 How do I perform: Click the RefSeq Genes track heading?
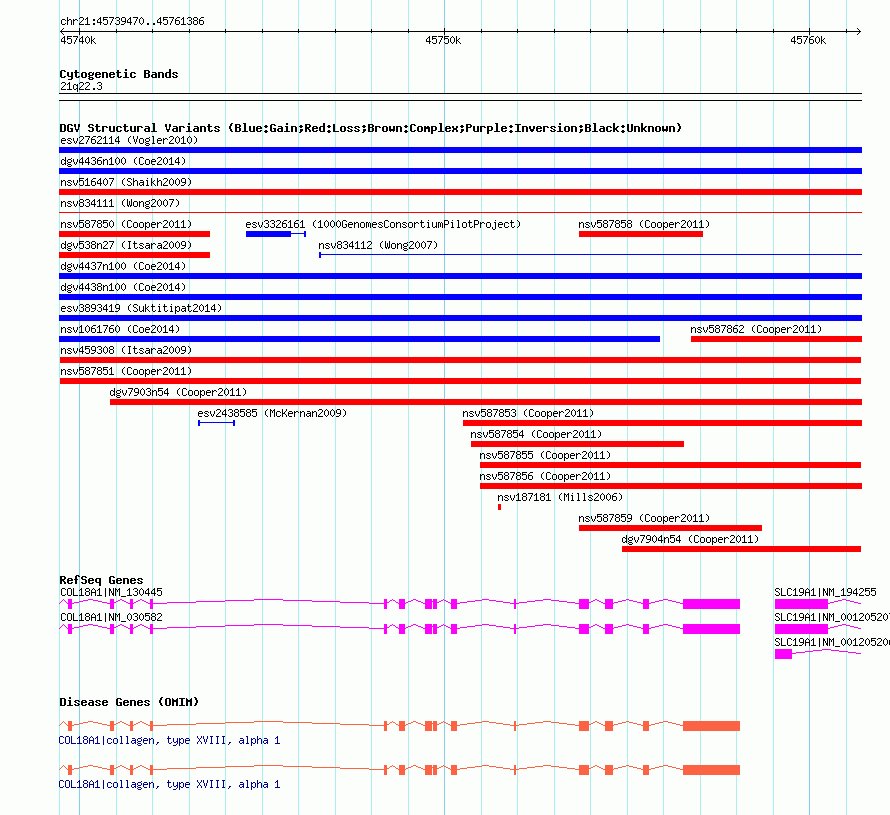[x=101, y=580]
